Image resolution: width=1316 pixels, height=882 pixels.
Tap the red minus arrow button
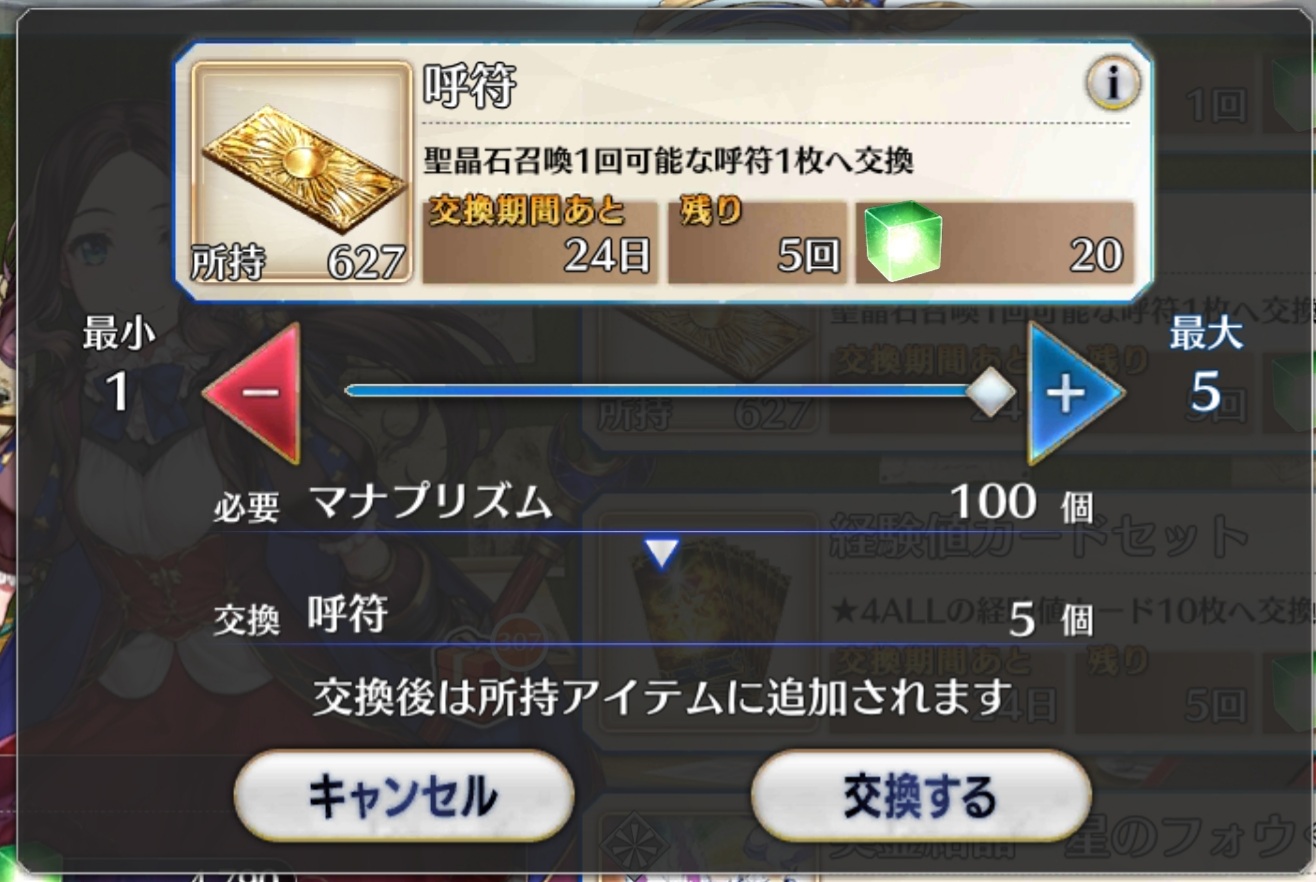coord(252,393)
